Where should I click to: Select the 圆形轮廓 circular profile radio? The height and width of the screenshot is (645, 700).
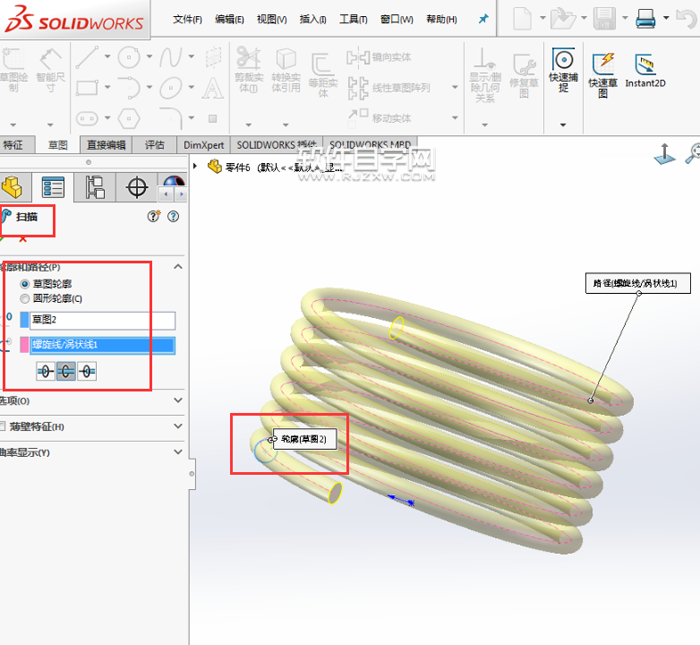[25, 299]
